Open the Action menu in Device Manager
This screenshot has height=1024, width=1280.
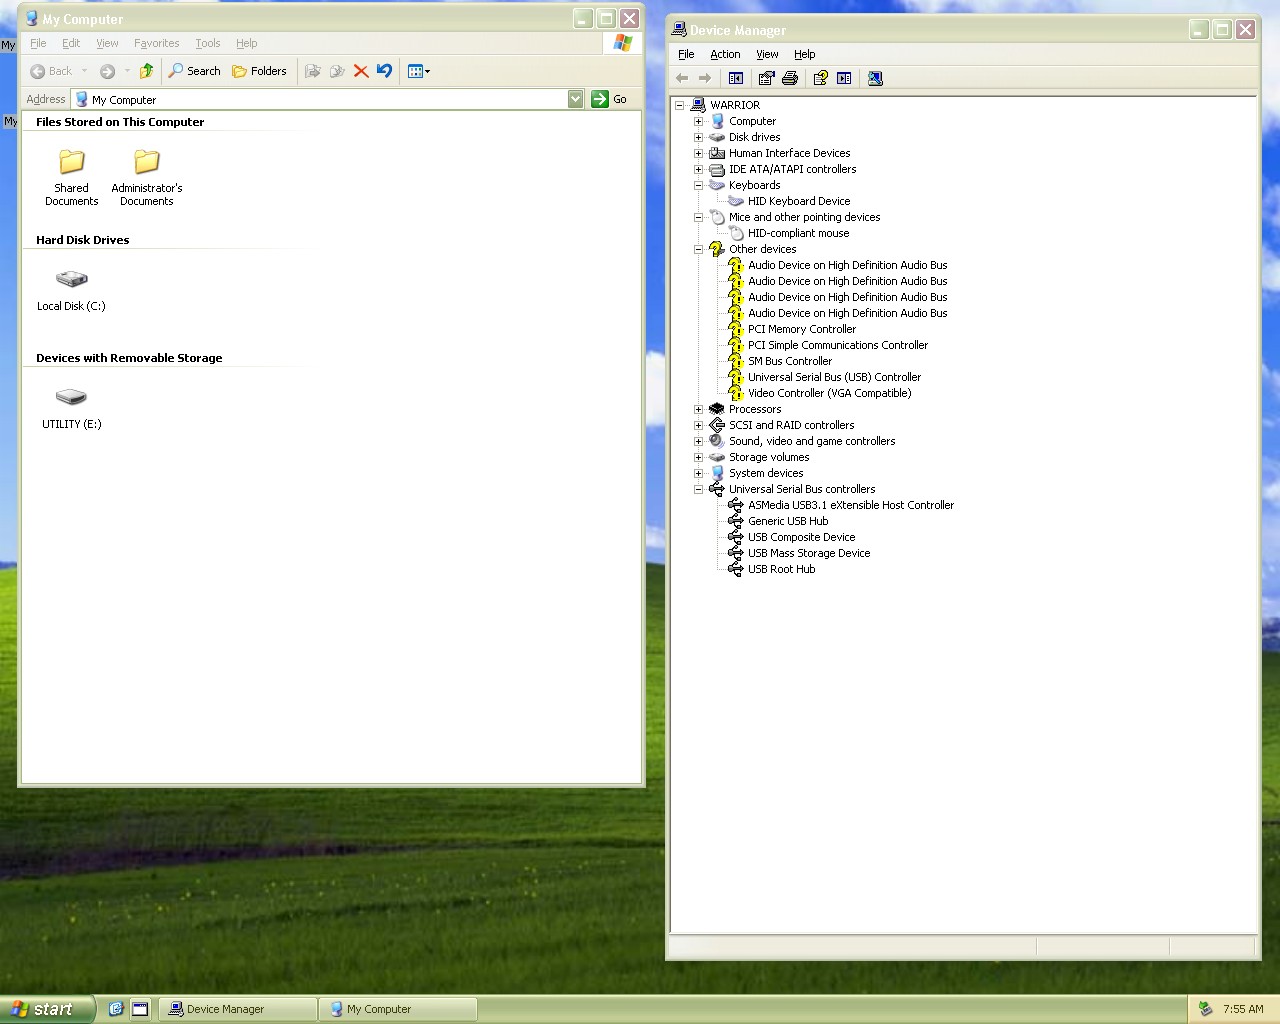click(x=725, y=54)
